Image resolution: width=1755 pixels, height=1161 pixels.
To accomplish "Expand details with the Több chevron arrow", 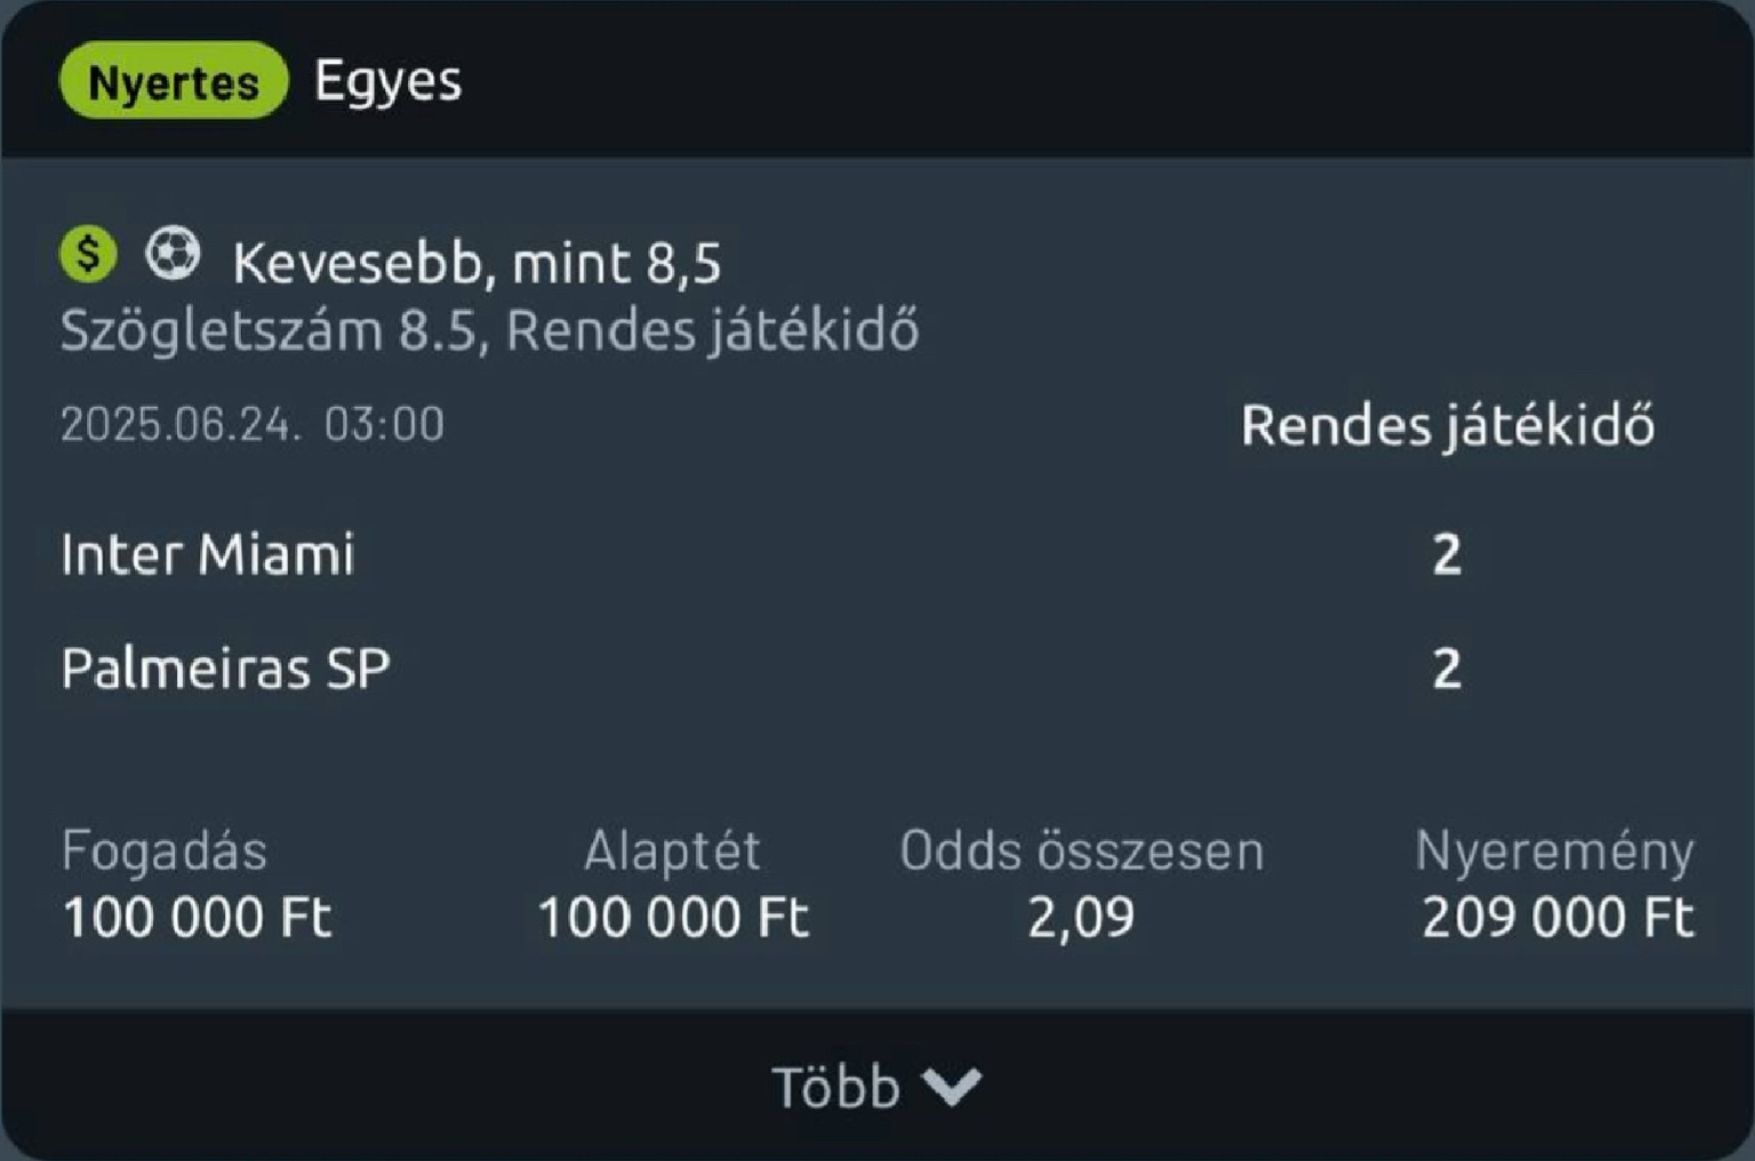I will tap(952, 1086).
